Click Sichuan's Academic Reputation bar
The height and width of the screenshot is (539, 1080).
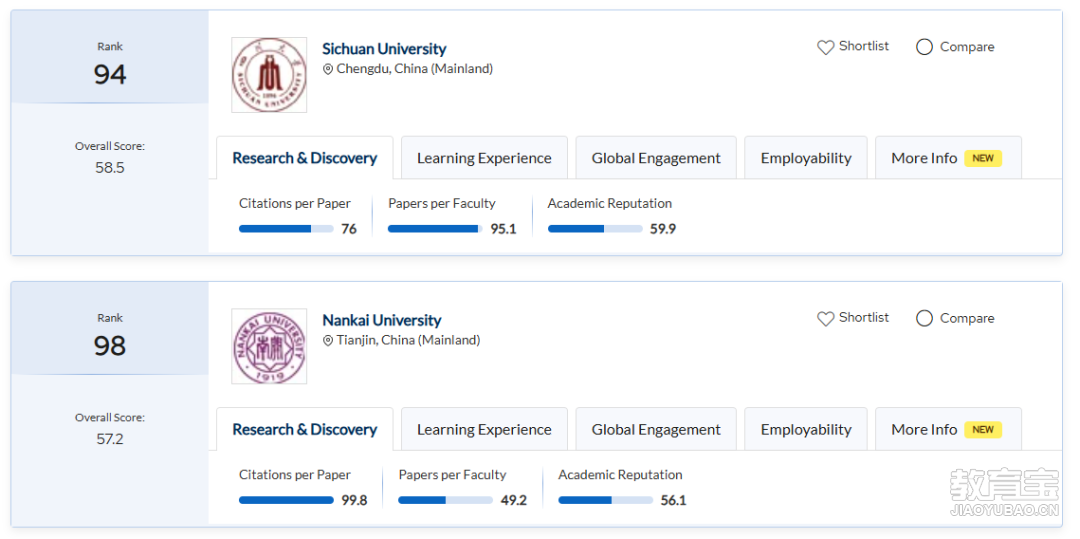(595, 229)
